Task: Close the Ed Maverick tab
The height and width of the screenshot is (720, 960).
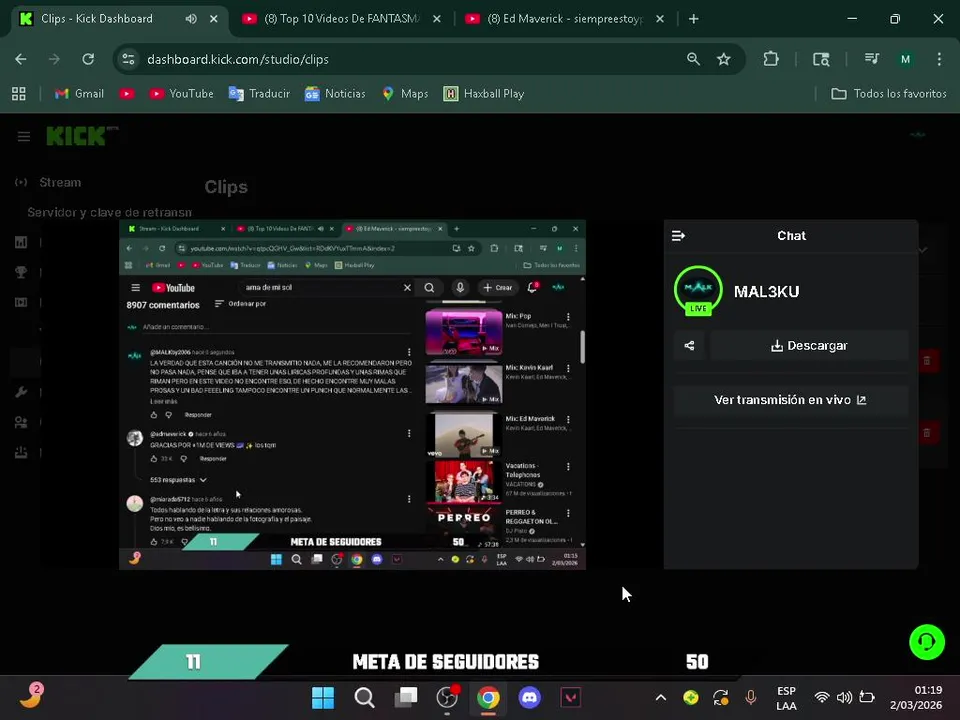Action: click(x=659, y=19)
